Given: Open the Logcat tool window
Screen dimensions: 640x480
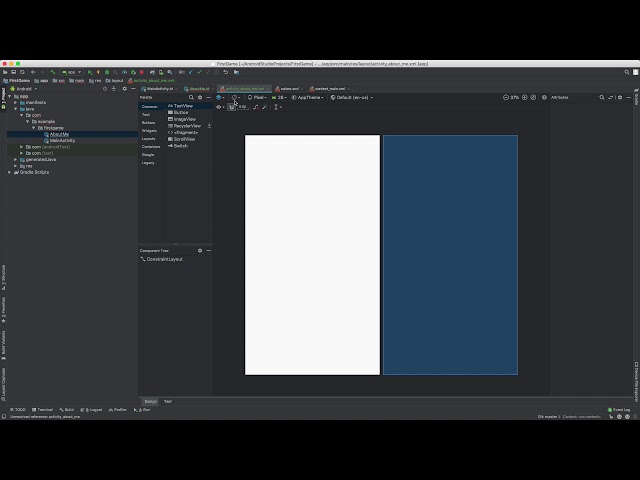Looking at the screenshot, I should [91, 410].
